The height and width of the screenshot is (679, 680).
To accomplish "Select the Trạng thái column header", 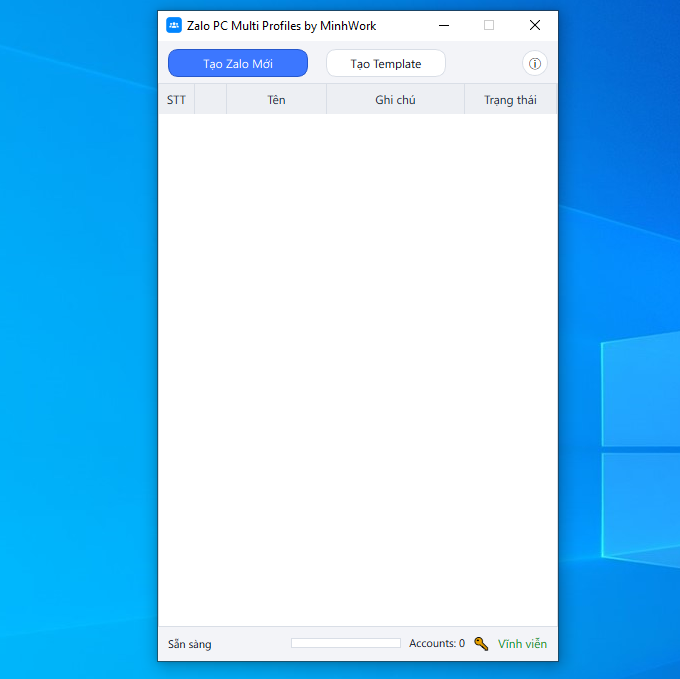I will click(x=510, y=100).
